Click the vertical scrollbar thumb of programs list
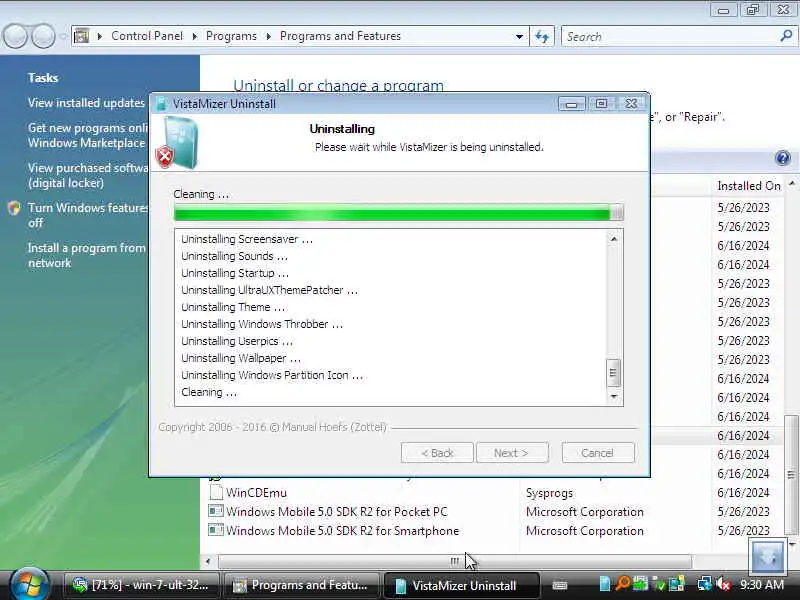The image size is (800, 600). pos(791,474)
